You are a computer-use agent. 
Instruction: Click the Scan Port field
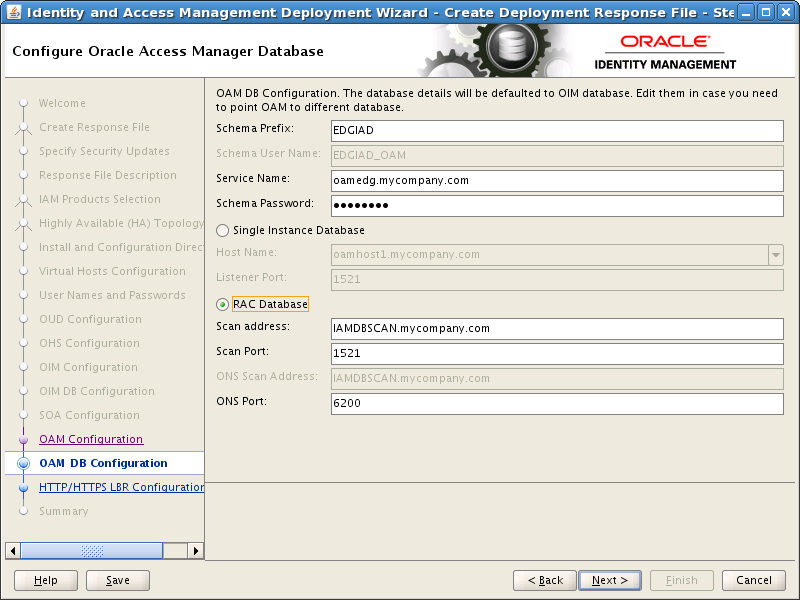coord(557,354)
